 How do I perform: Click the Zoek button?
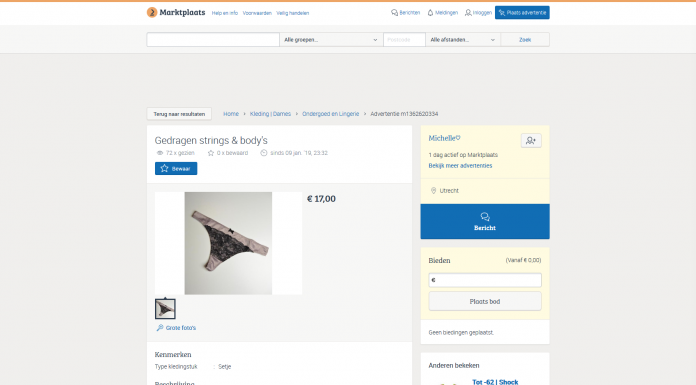pyautogui.click(x=525, y=40)
